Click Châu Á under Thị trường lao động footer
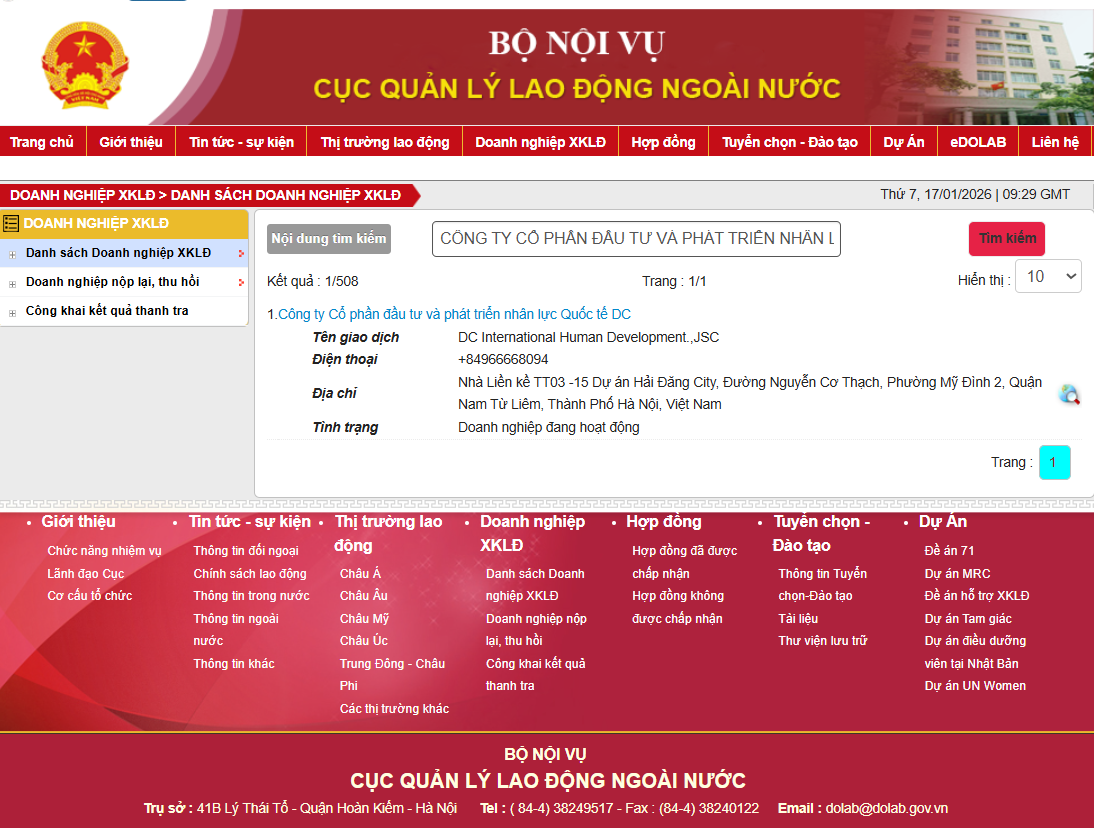1094x828 pixels. coord(360,574)
